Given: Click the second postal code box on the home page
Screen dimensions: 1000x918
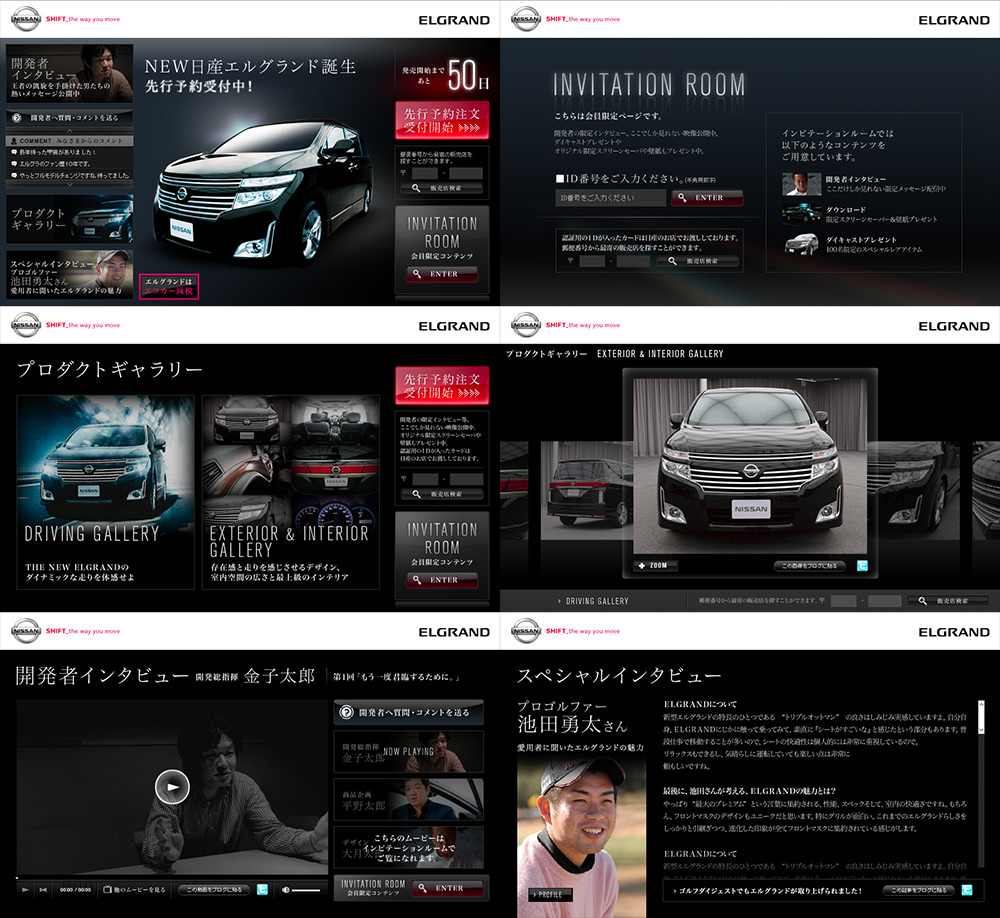Looking at the screenshot, I should (466, 173).
